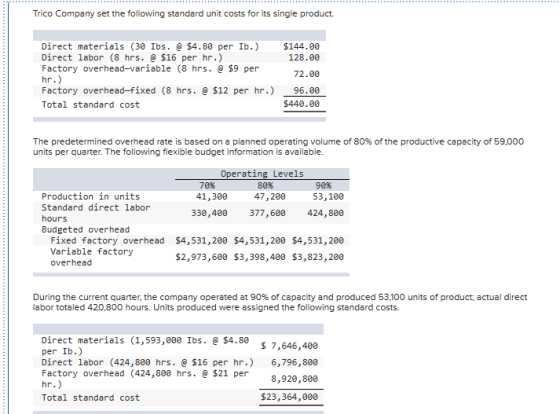Select the 70% column header
This screenshot has height=414, width=560.
207,185
